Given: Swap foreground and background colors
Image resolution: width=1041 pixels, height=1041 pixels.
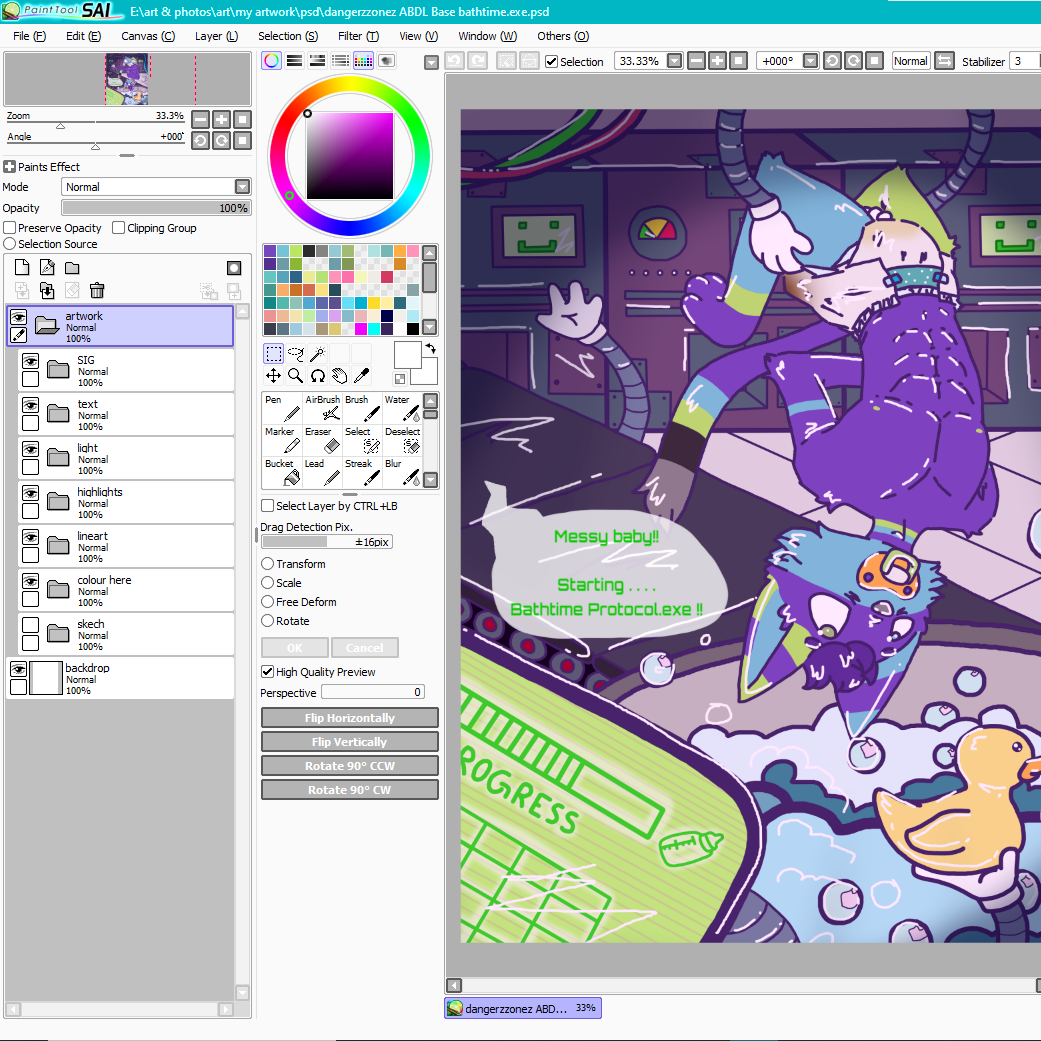Looking at the screenshot, I should pos(430,348).
